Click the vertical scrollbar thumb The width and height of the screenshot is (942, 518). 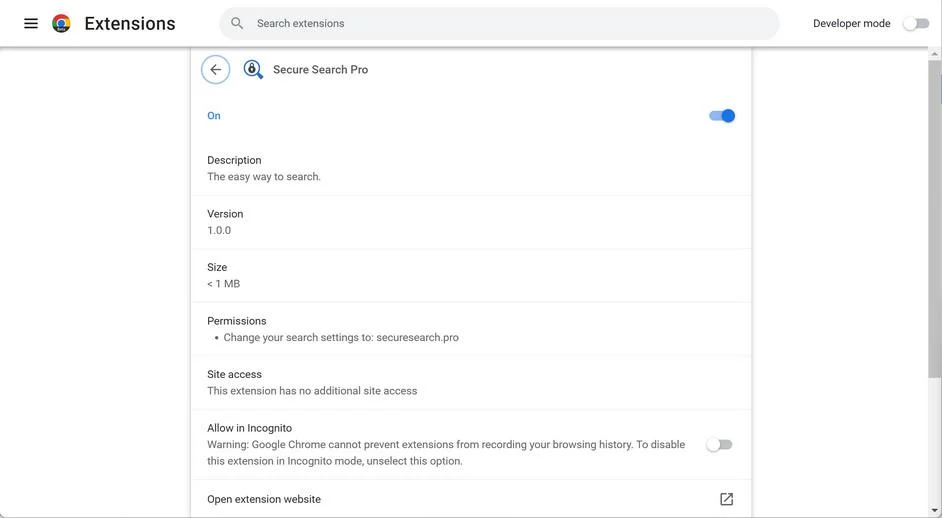(934, 219)
